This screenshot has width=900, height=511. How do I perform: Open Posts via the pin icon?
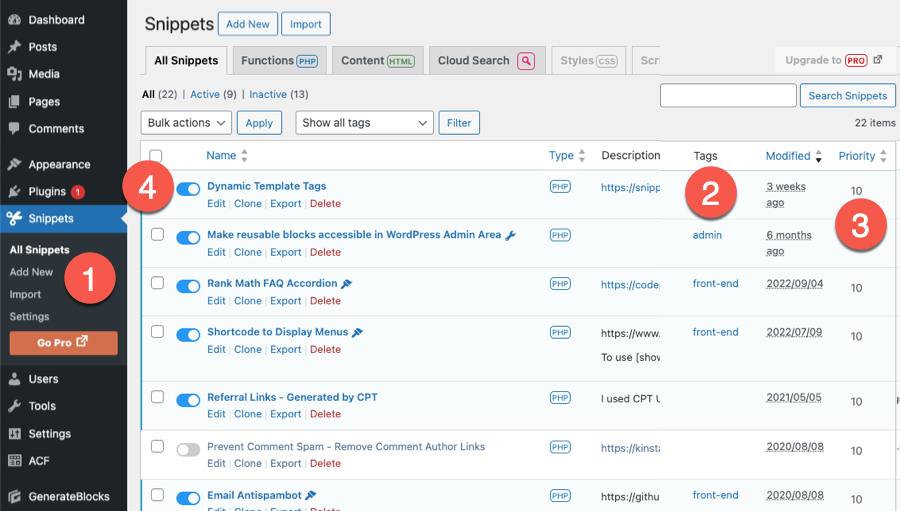click(14, 47)
